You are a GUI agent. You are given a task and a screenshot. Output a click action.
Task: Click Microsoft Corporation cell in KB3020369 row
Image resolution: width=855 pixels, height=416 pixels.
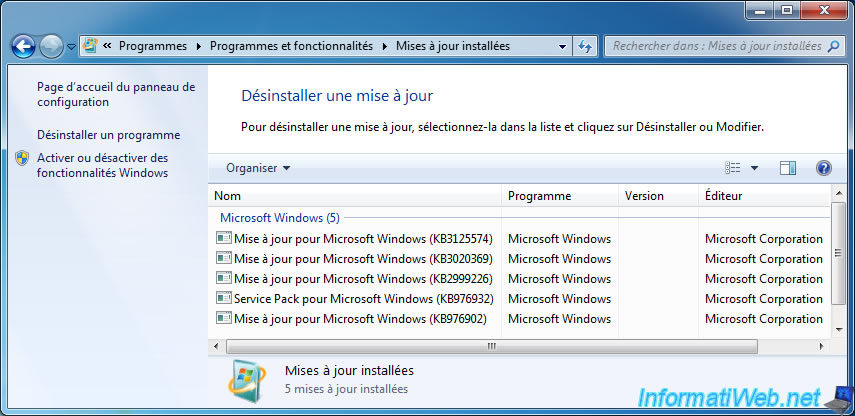point(764,259)
